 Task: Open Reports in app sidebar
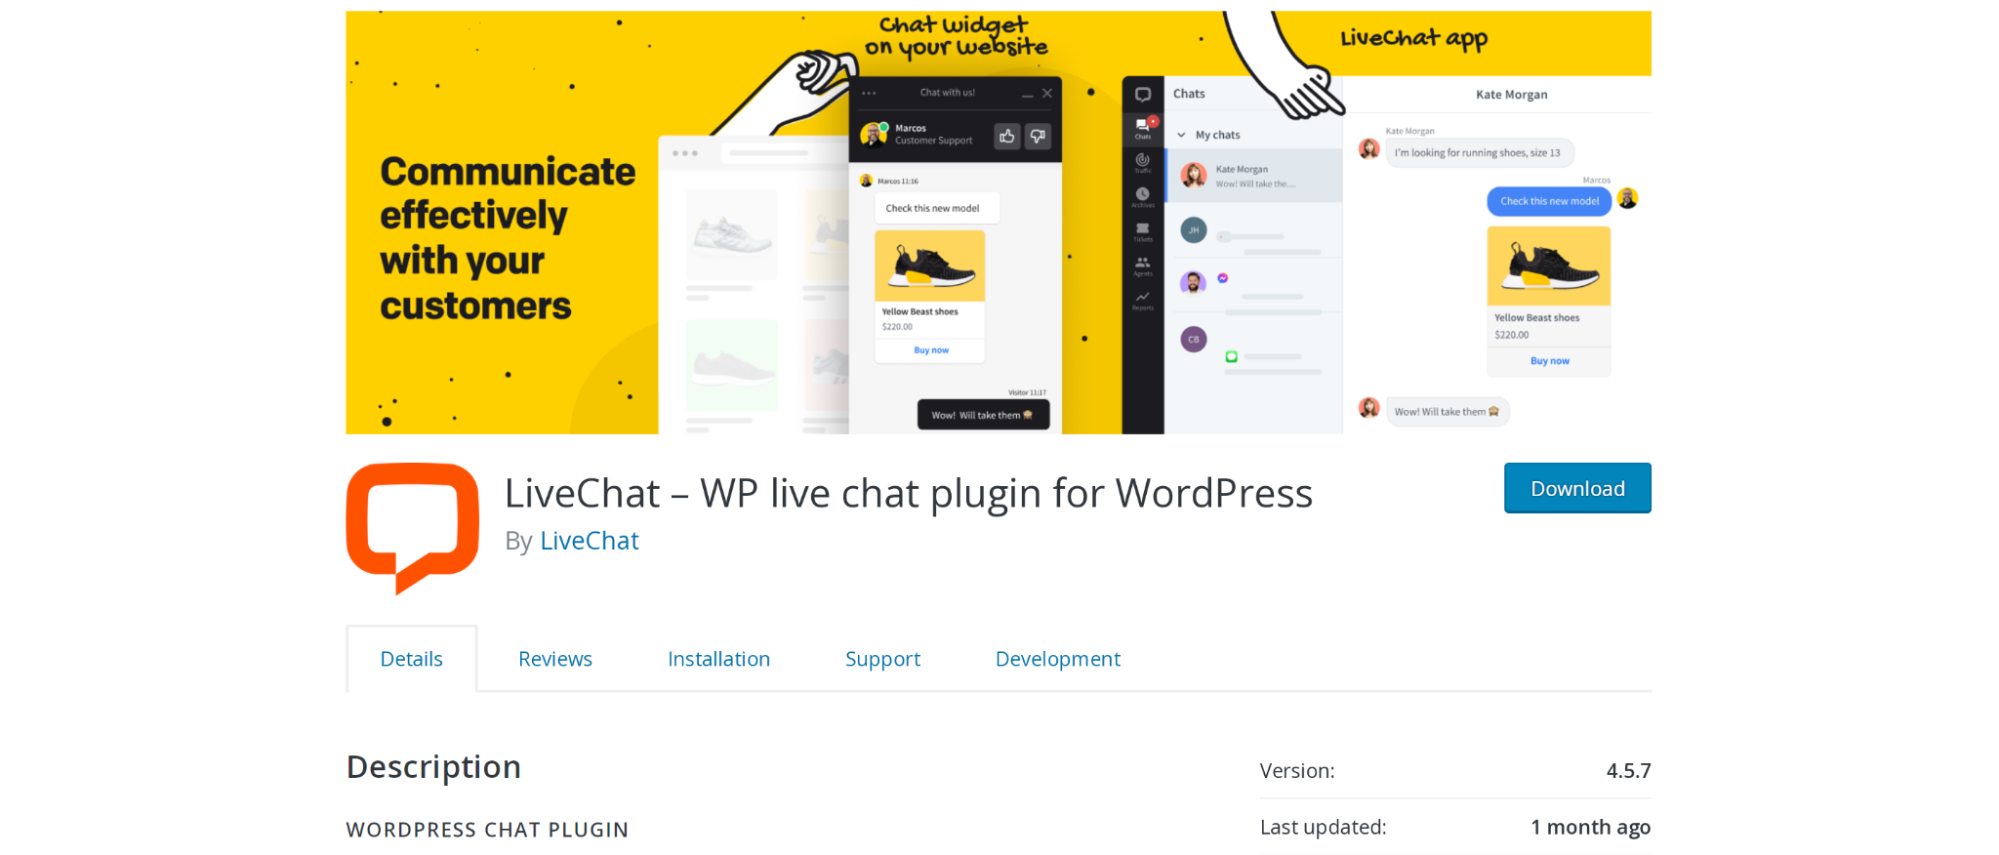click(x=1143, y=300)
